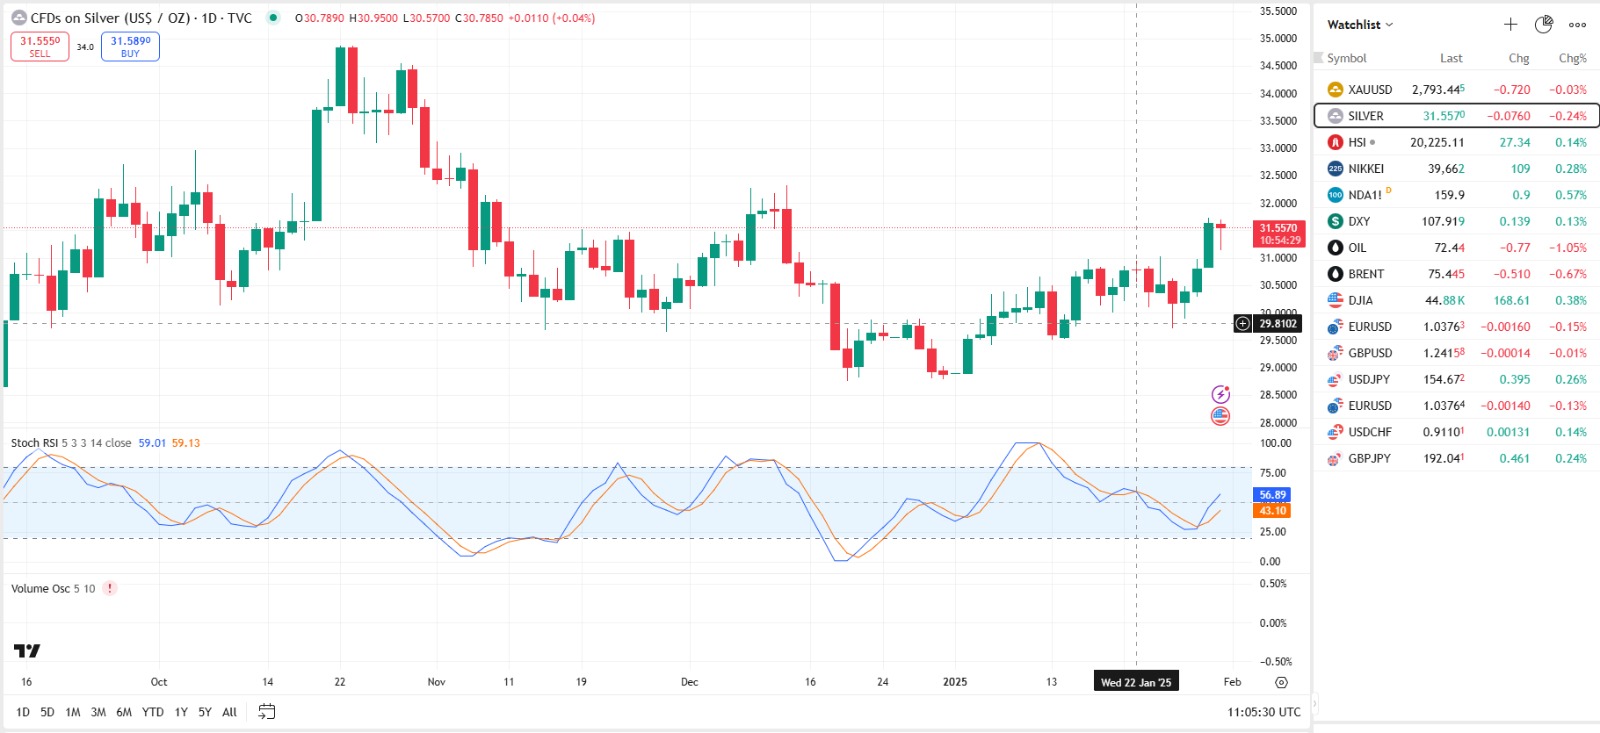Click the plus icon beside 29.8102 price label
Image resolution: width=1600 pixels, height=733 pixels.
1242,323
